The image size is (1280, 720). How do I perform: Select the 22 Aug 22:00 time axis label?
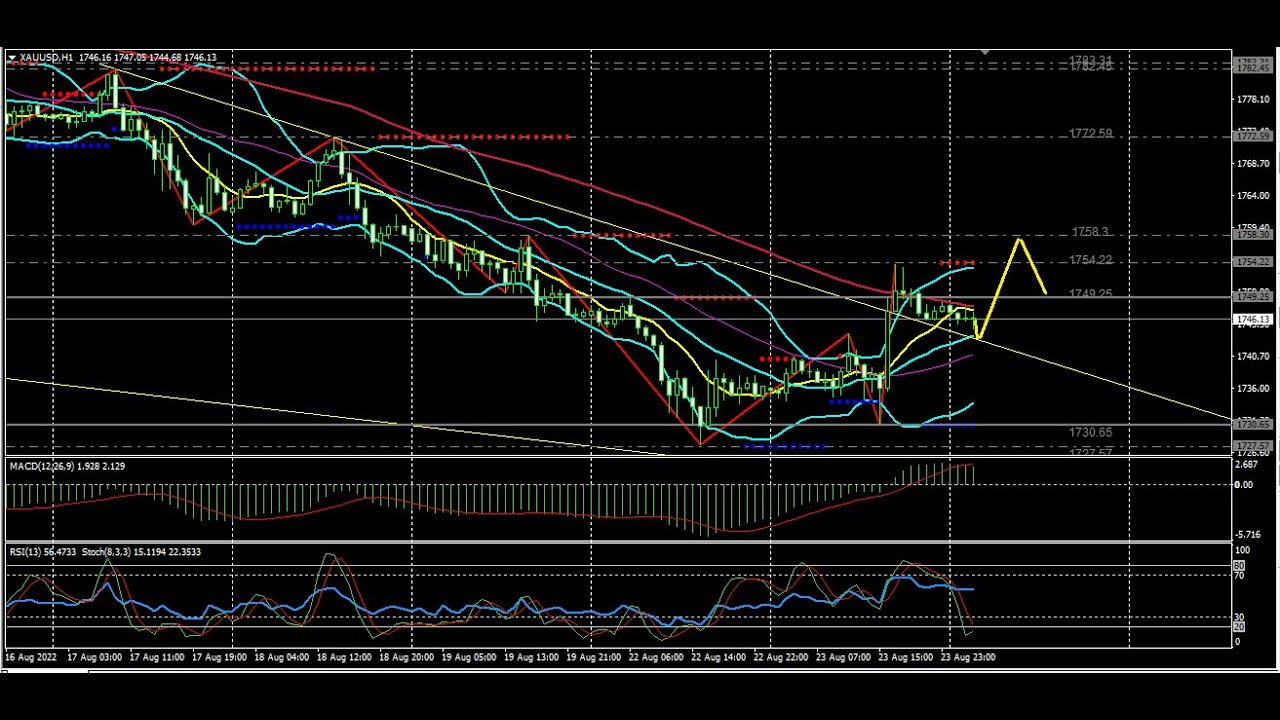click(x=781, y=657)
